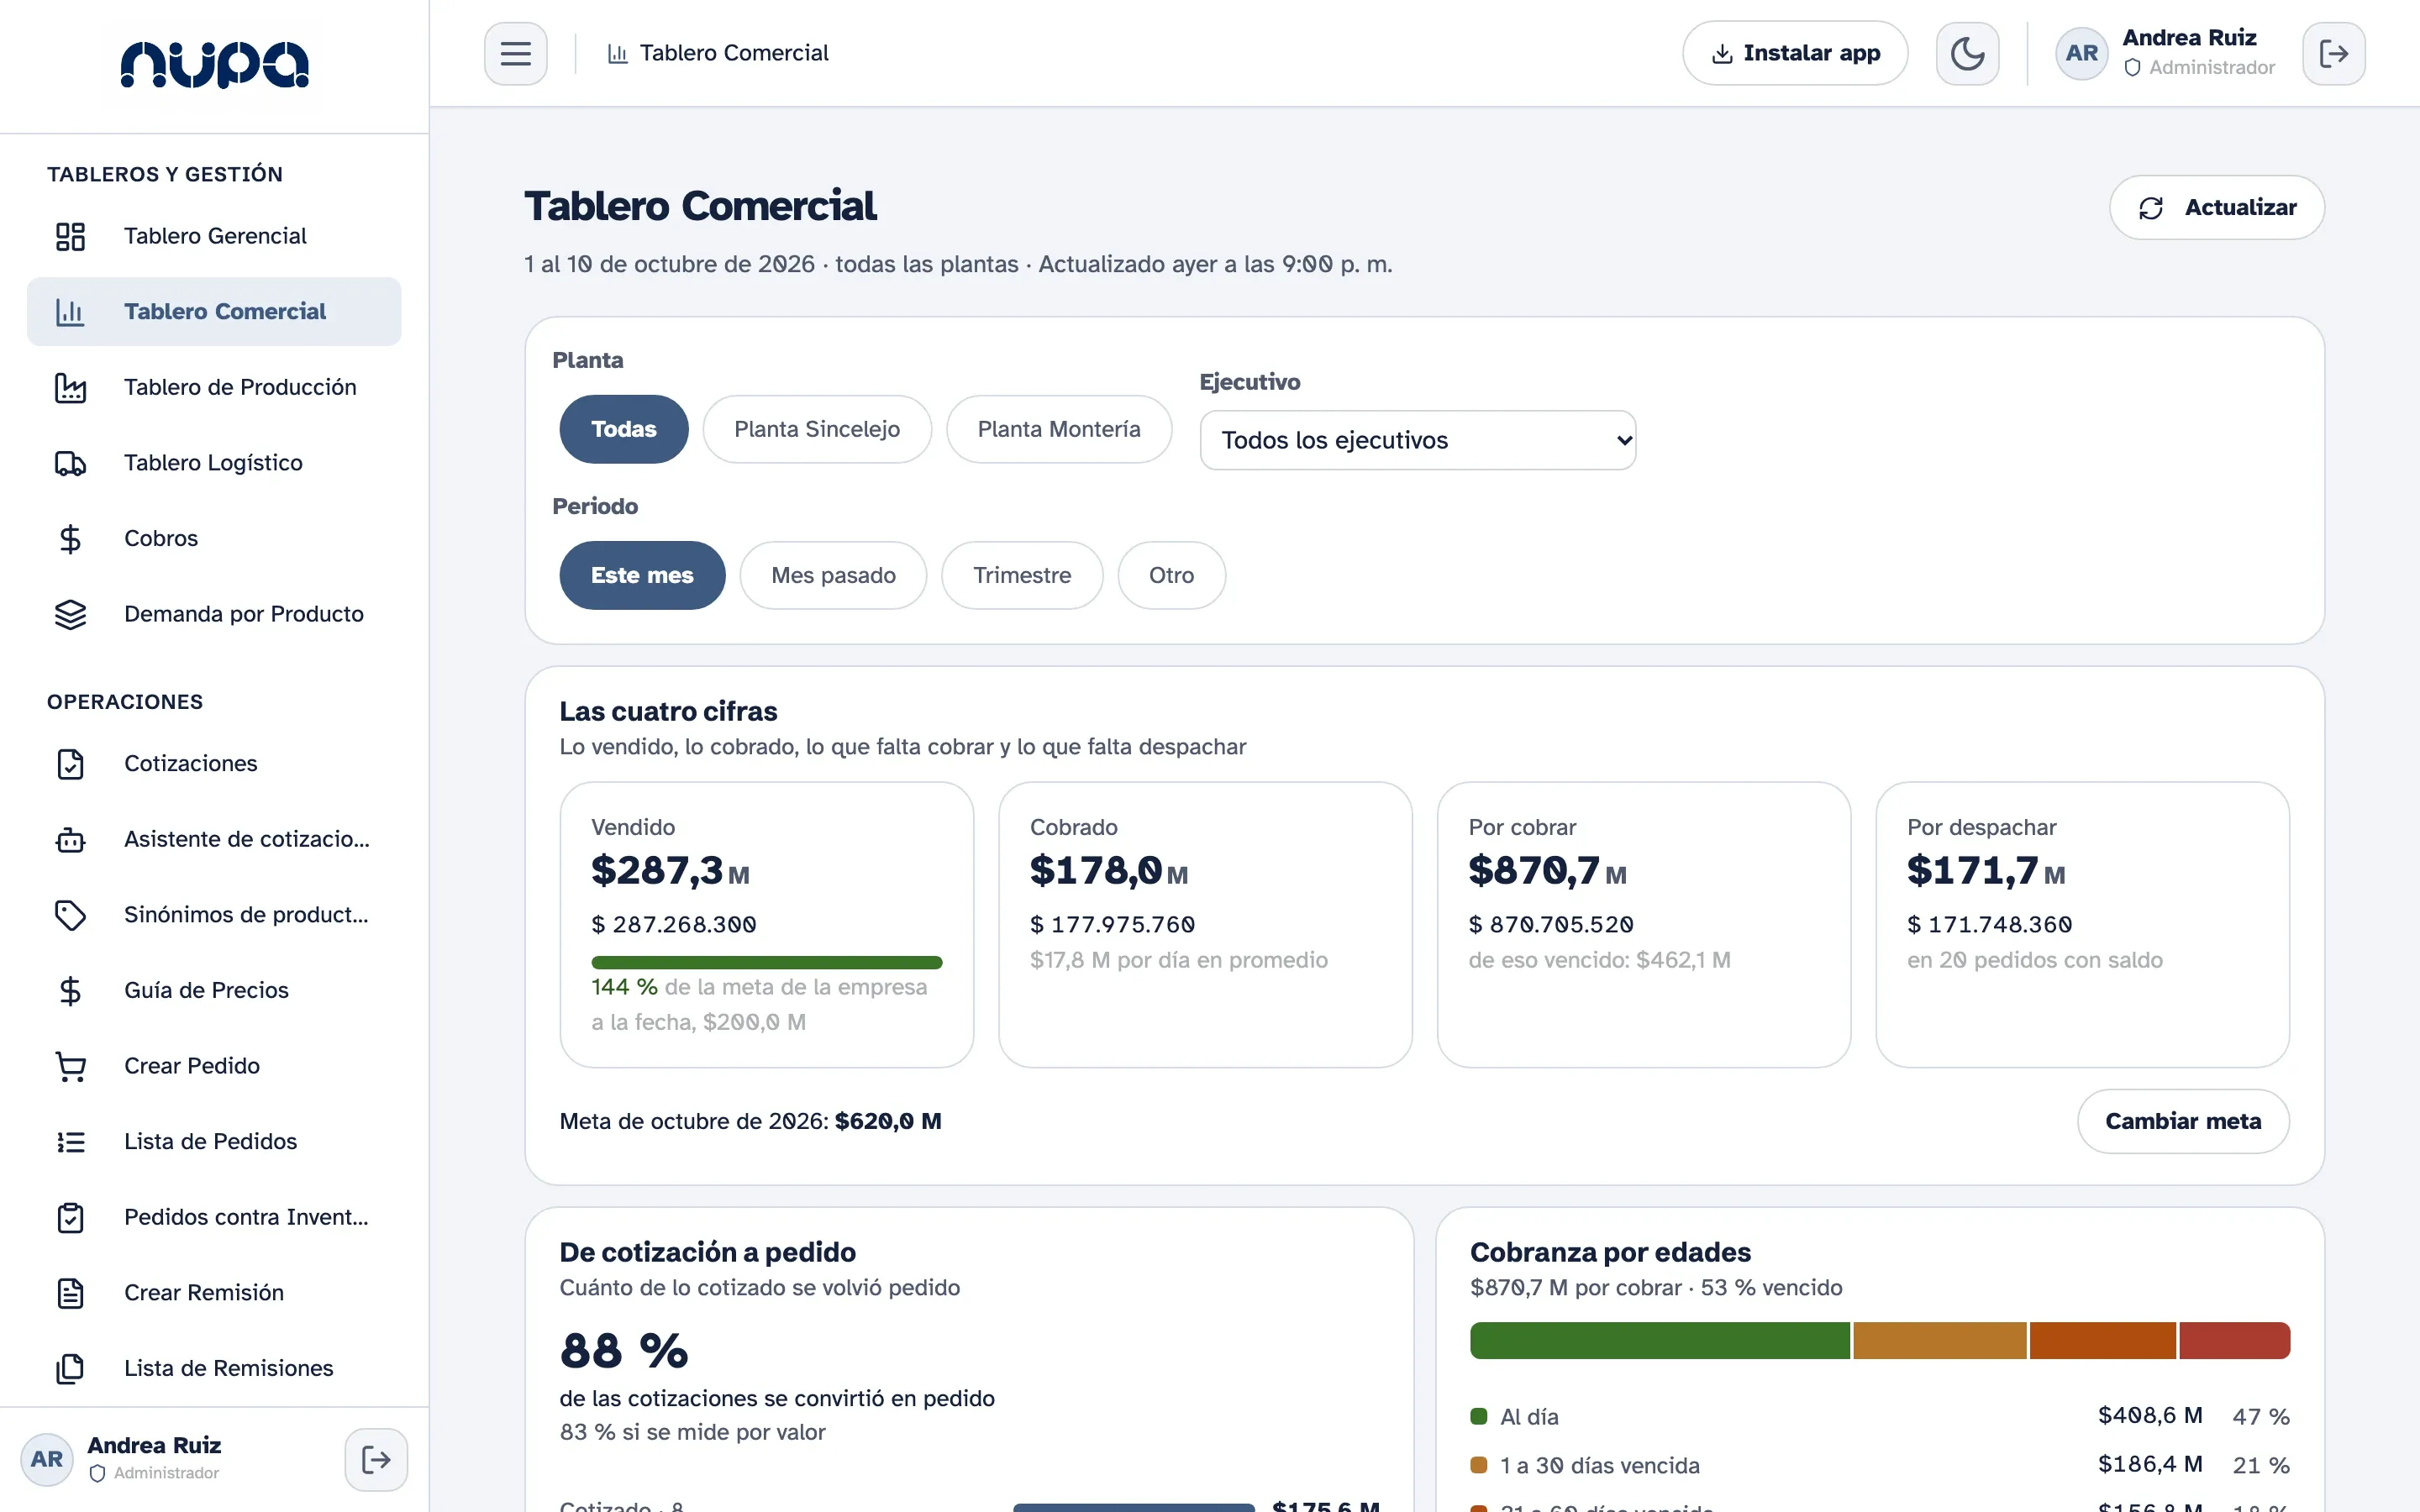Click the Por cobrar card
2420x1512 pixels.
tap(1644, 925)
